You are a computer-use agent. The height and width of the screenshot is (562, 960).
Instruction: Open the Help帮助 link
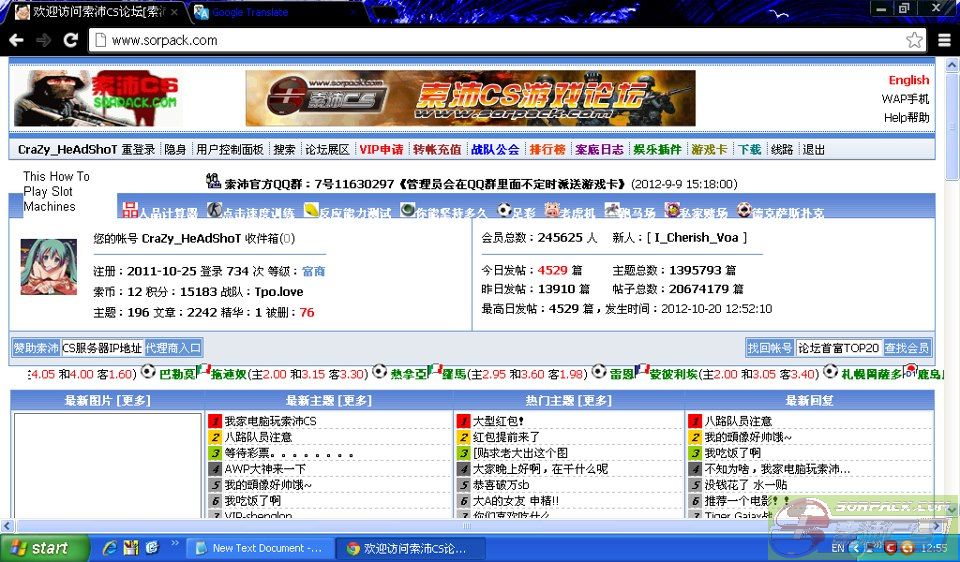pos(906,118)
